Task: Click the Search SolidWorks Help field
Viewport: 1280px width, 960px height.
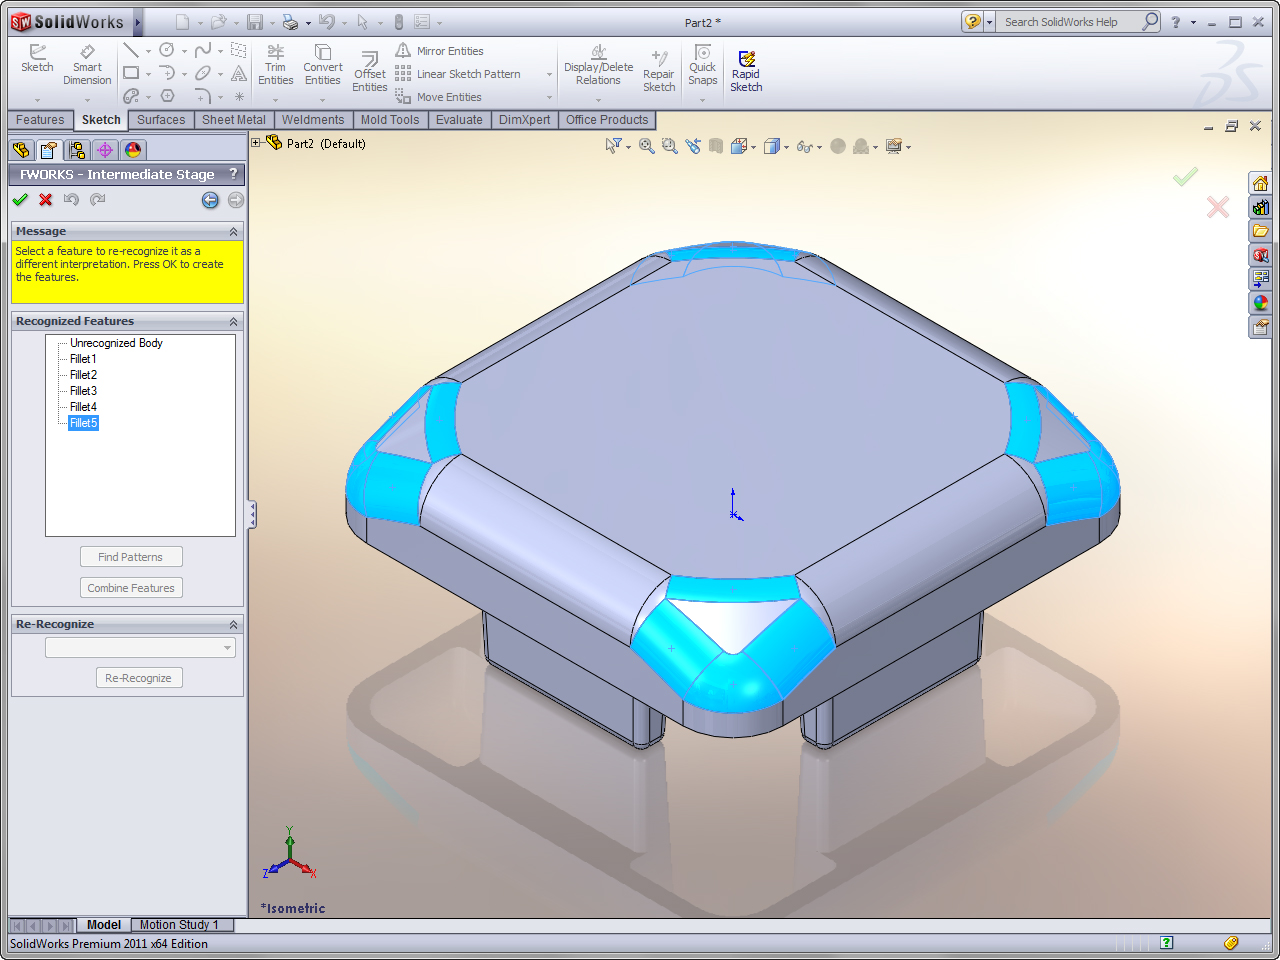Action: click(1070, 22)
